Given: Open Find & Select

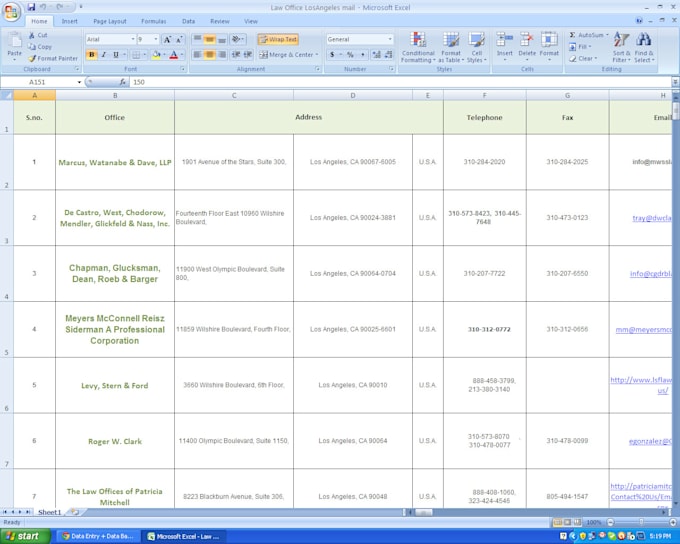Looking at the screenshot, I should click(644, 47).
